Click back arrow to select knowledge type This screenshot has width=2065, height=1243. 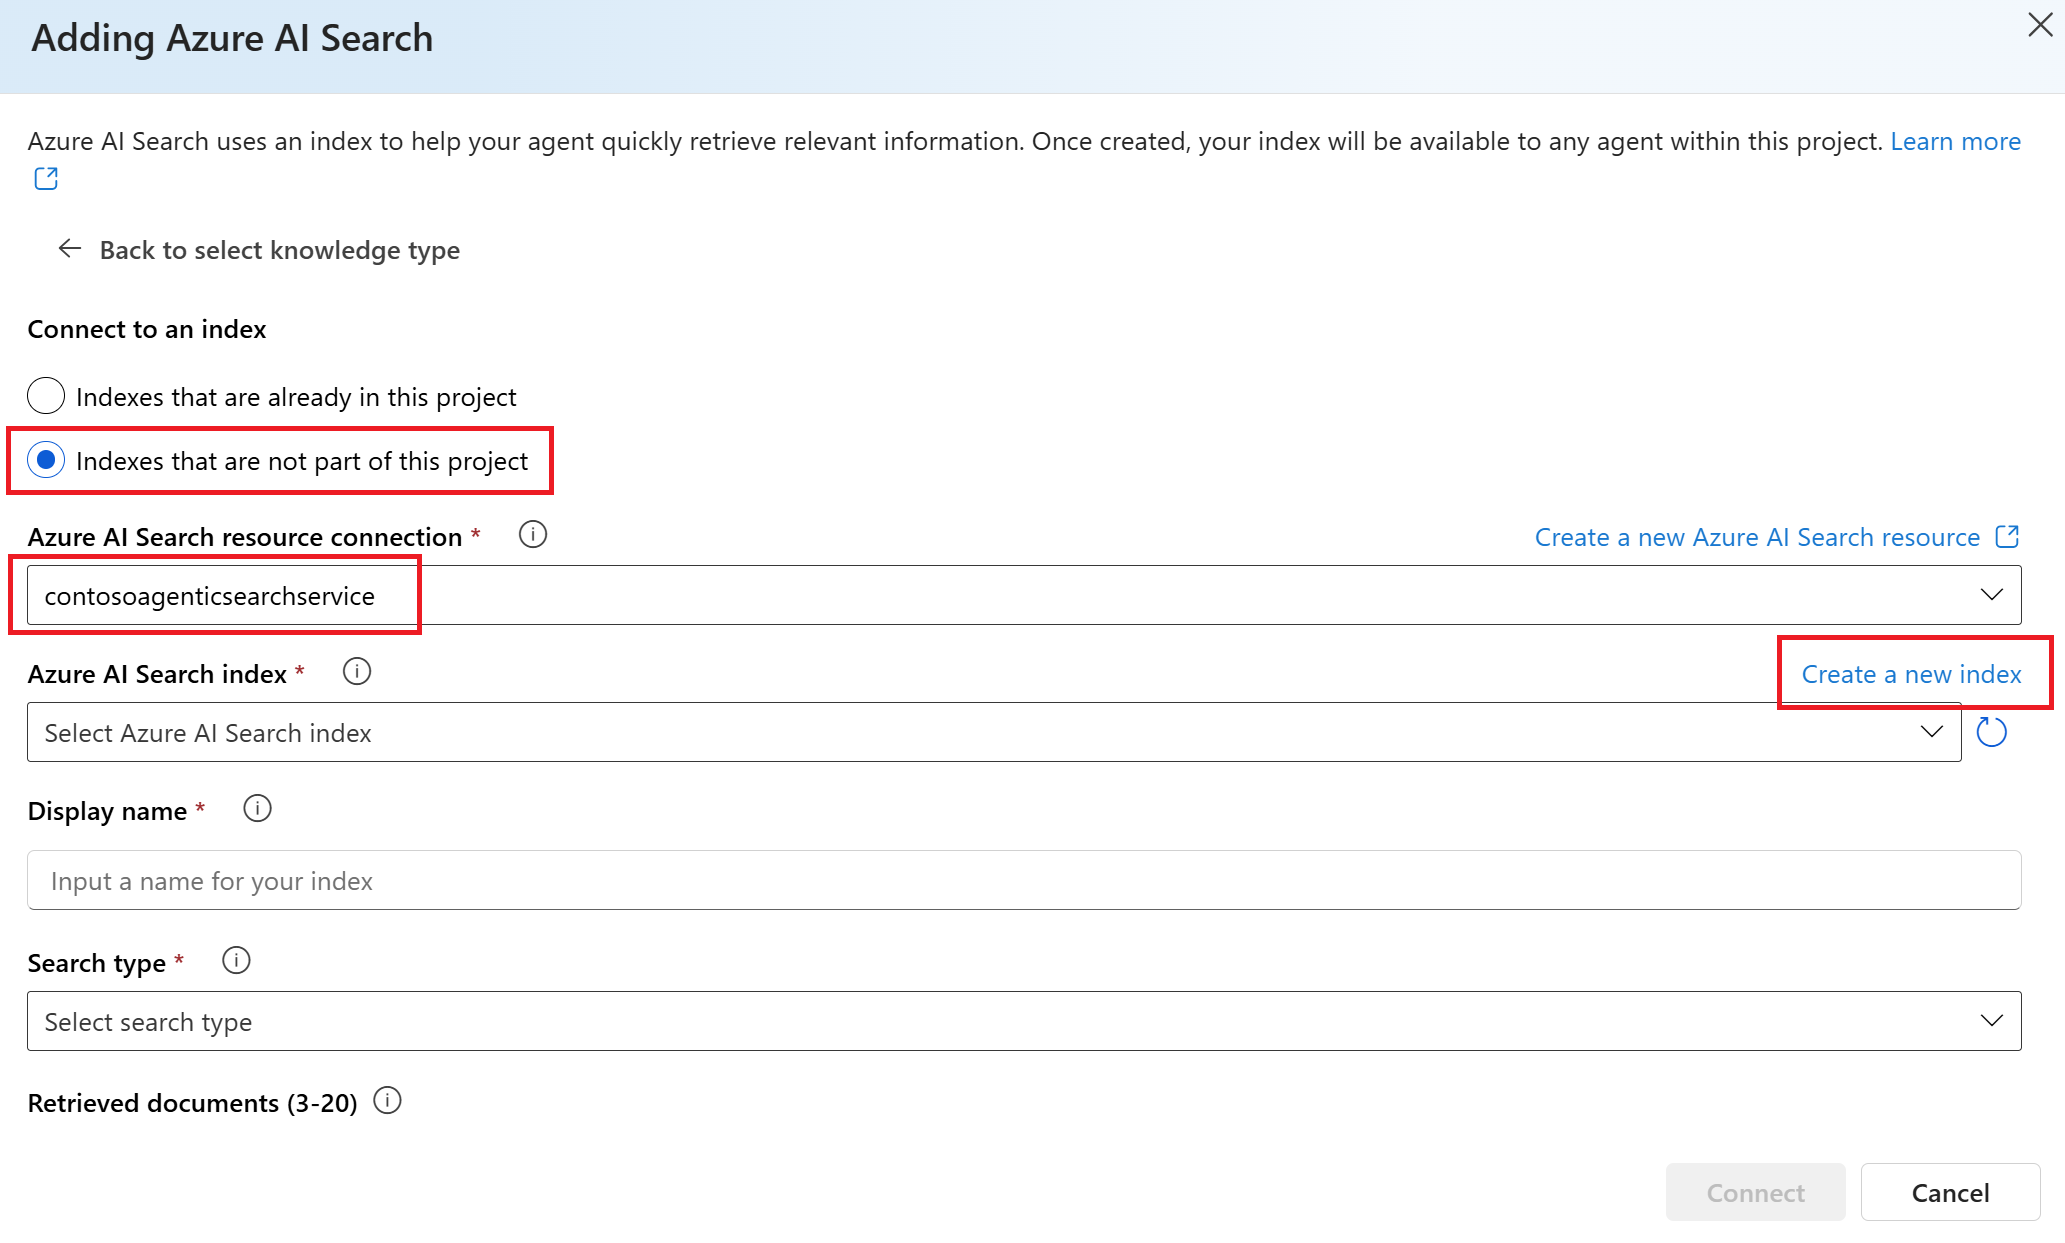point(70,249)
